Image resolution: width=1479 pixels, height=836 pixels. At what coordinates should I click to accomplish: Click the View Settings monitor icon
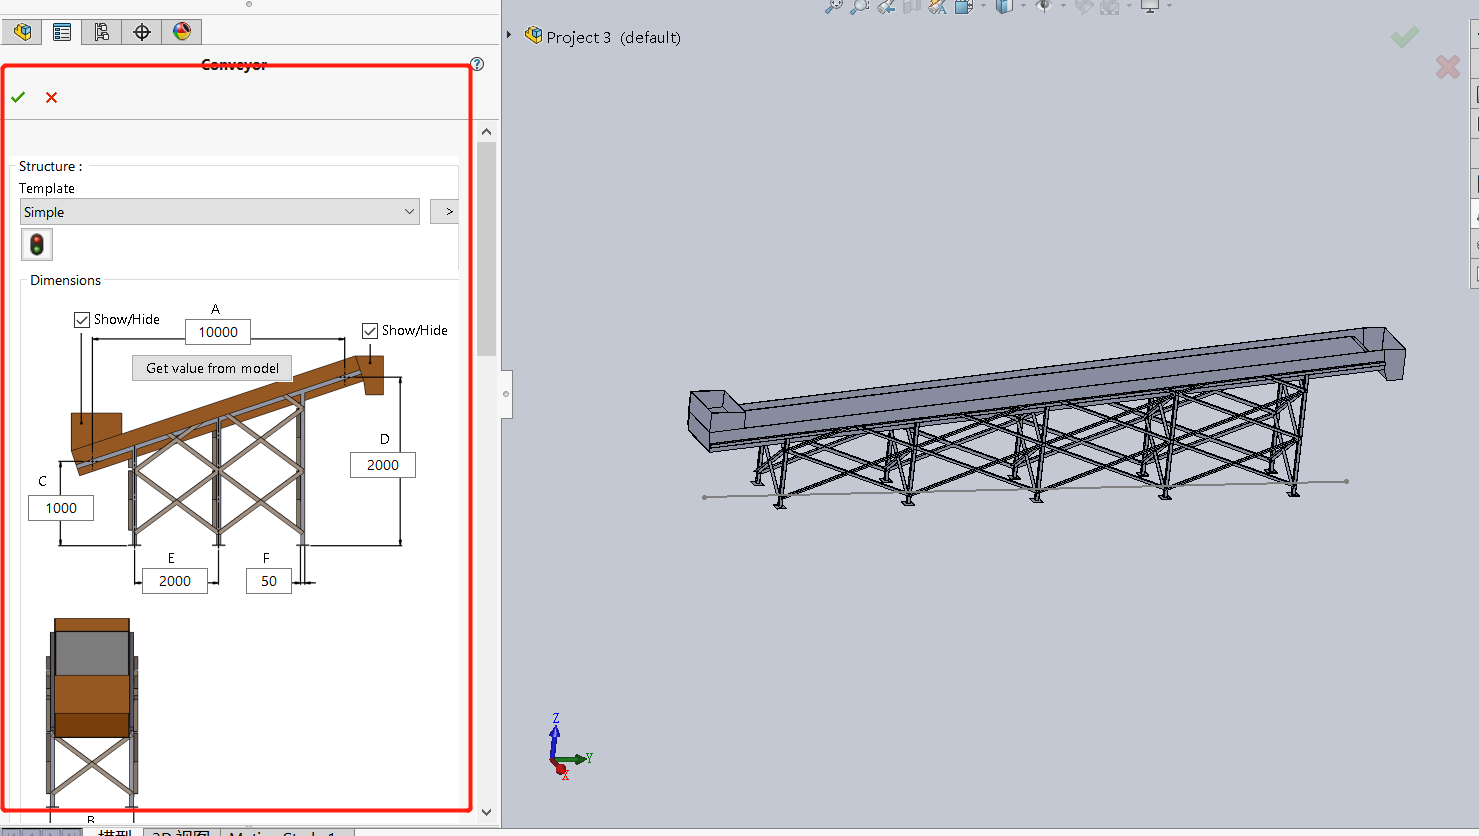coord(1150,6)
